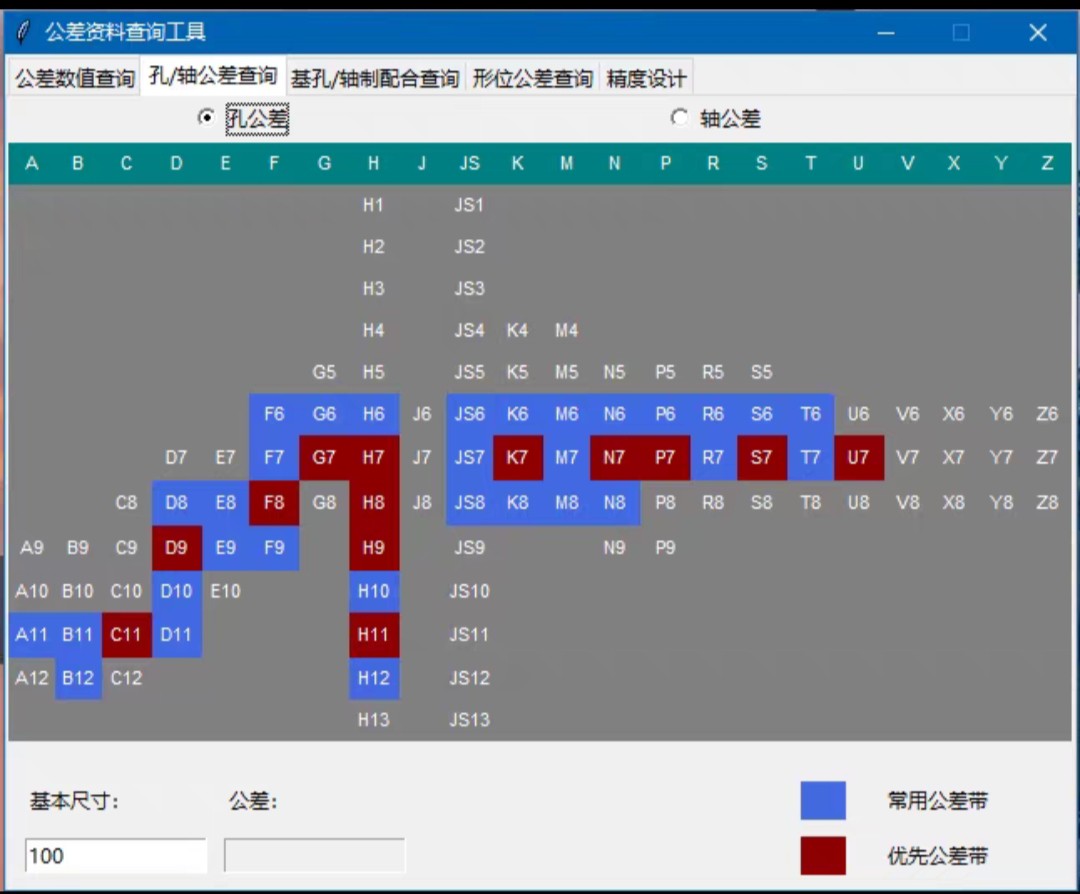
Task: Click the 公差 result field
Action: [315, 855]
